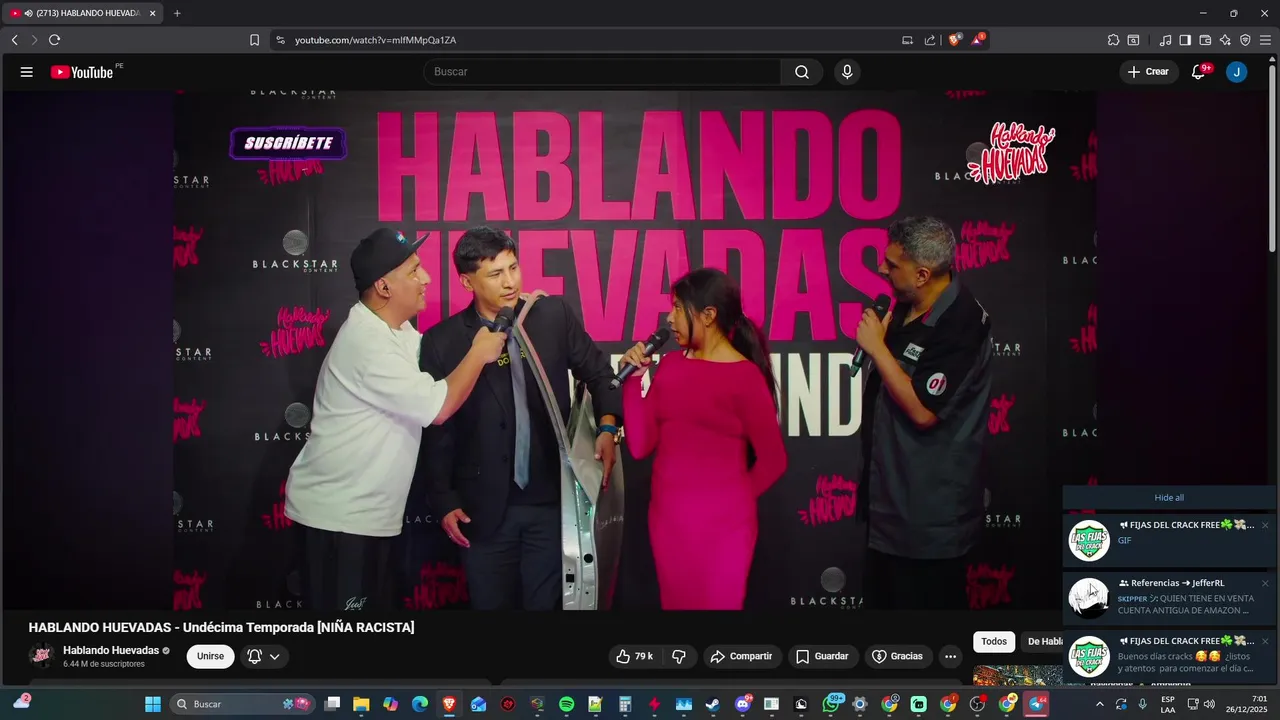Open YouTube notifications bell
The width and height of the screenshot is (1280, 720).
pyautogui.click(x=1198, y=72)
